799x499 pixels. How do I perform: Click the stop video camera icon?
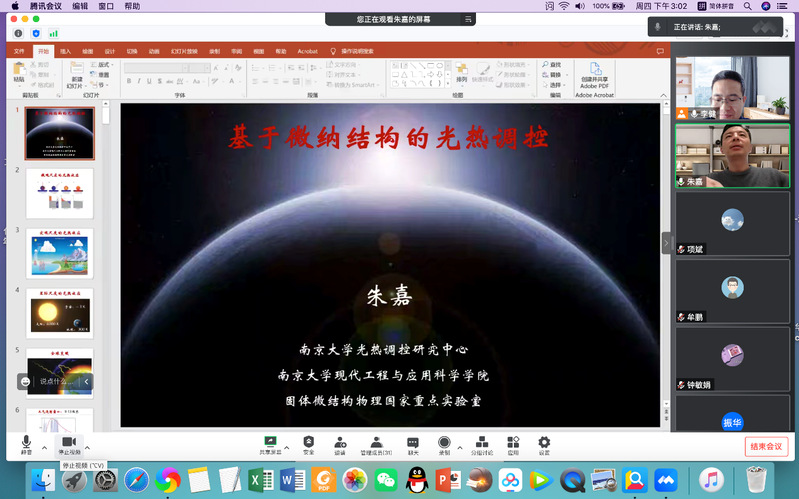[68, 442]
